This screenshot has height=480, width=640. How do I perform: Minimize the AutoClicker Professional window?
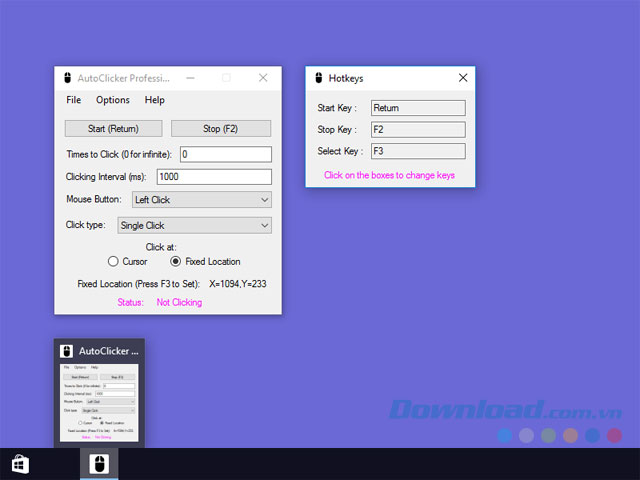(x=190, y=78)
